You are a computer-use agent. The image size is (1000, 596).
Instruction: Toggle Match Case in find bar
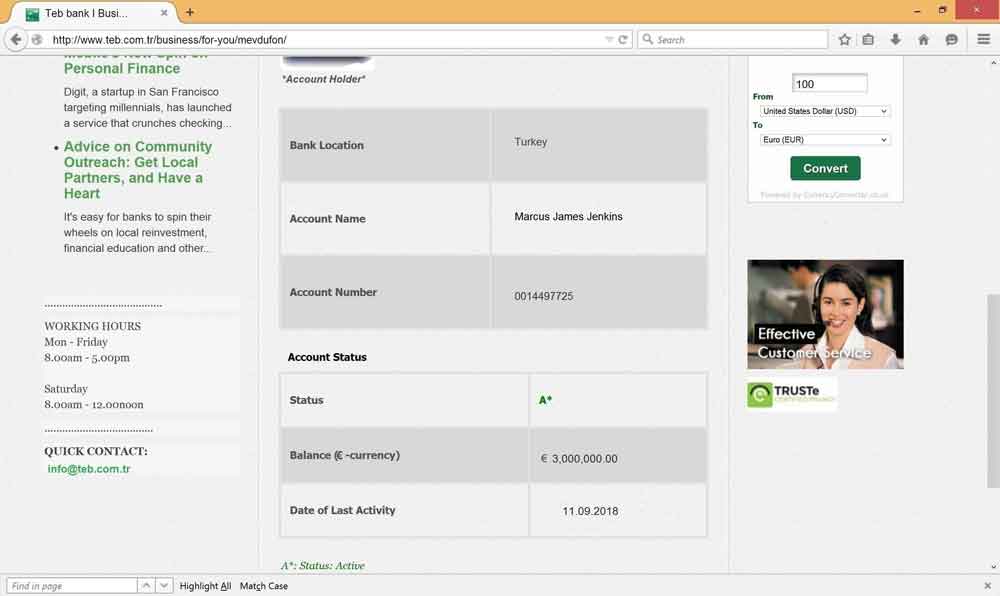pyautogui.click(x=263, y=586)
